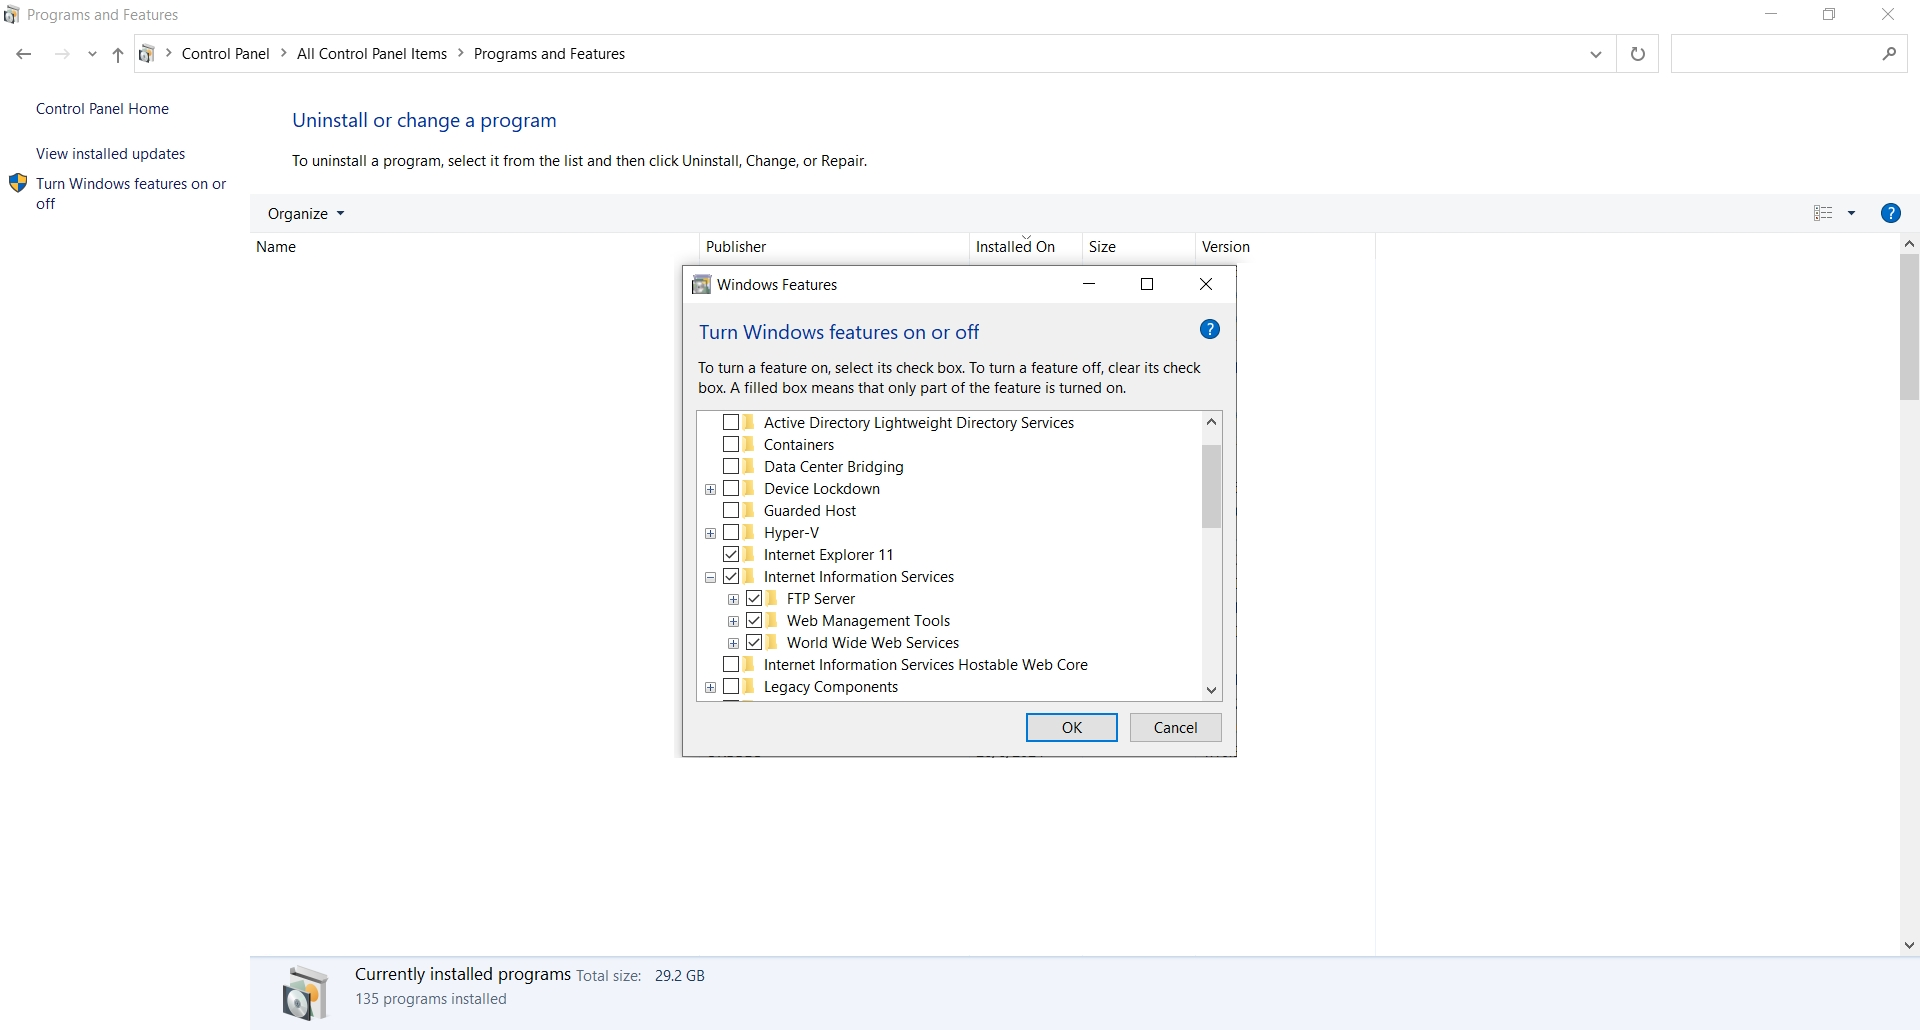Click the features list scrollbar thumb
The width and height of the screenshot is (1920, 1030).
tap(1211, 486)
